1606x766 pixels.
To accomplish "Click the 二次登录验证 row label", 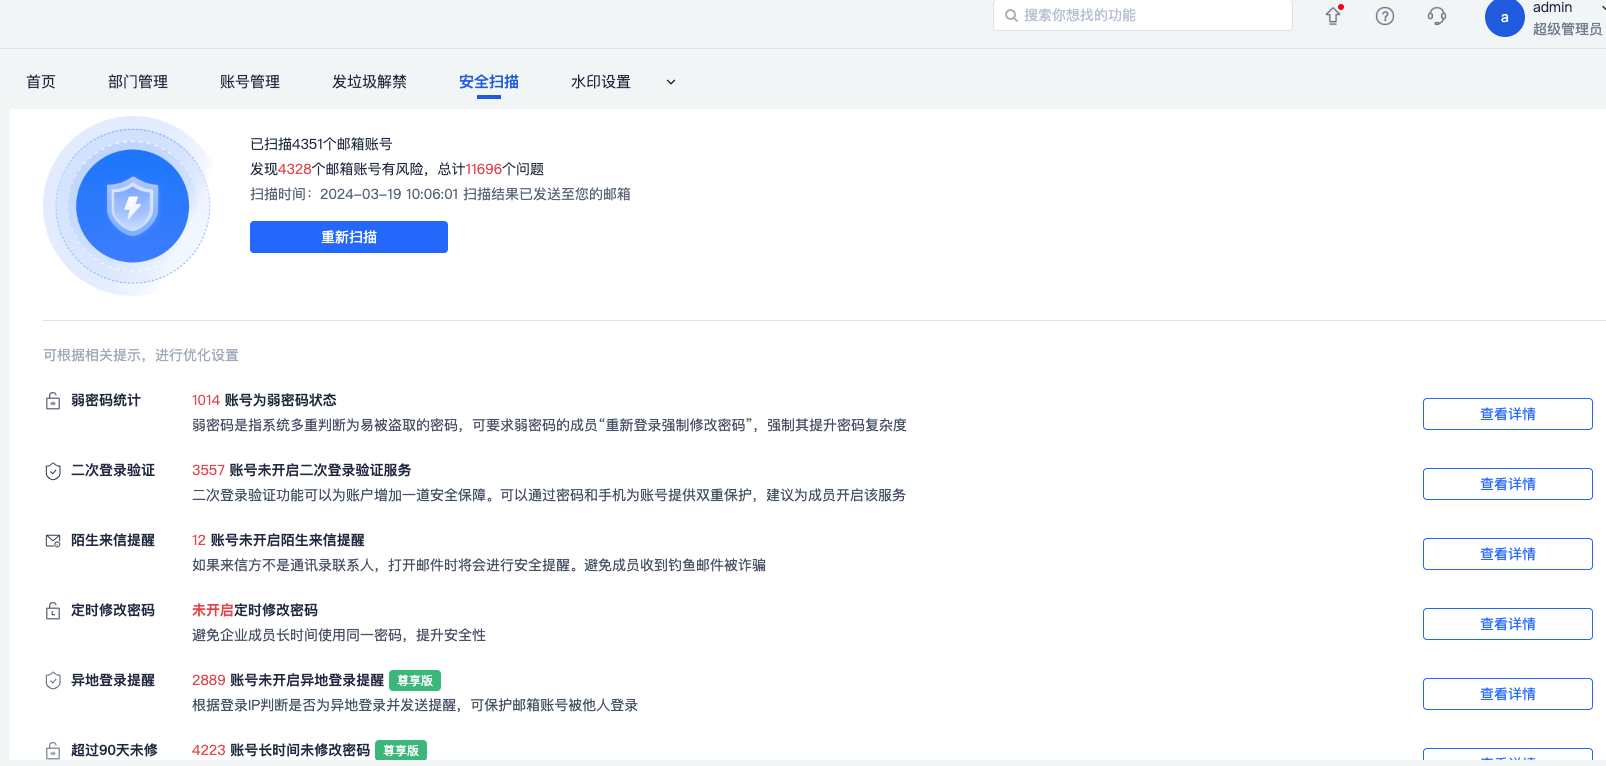I will (113, 470).
